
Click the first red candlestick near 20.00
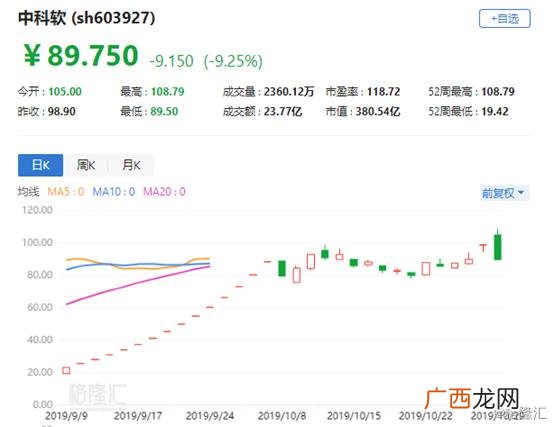66,370
